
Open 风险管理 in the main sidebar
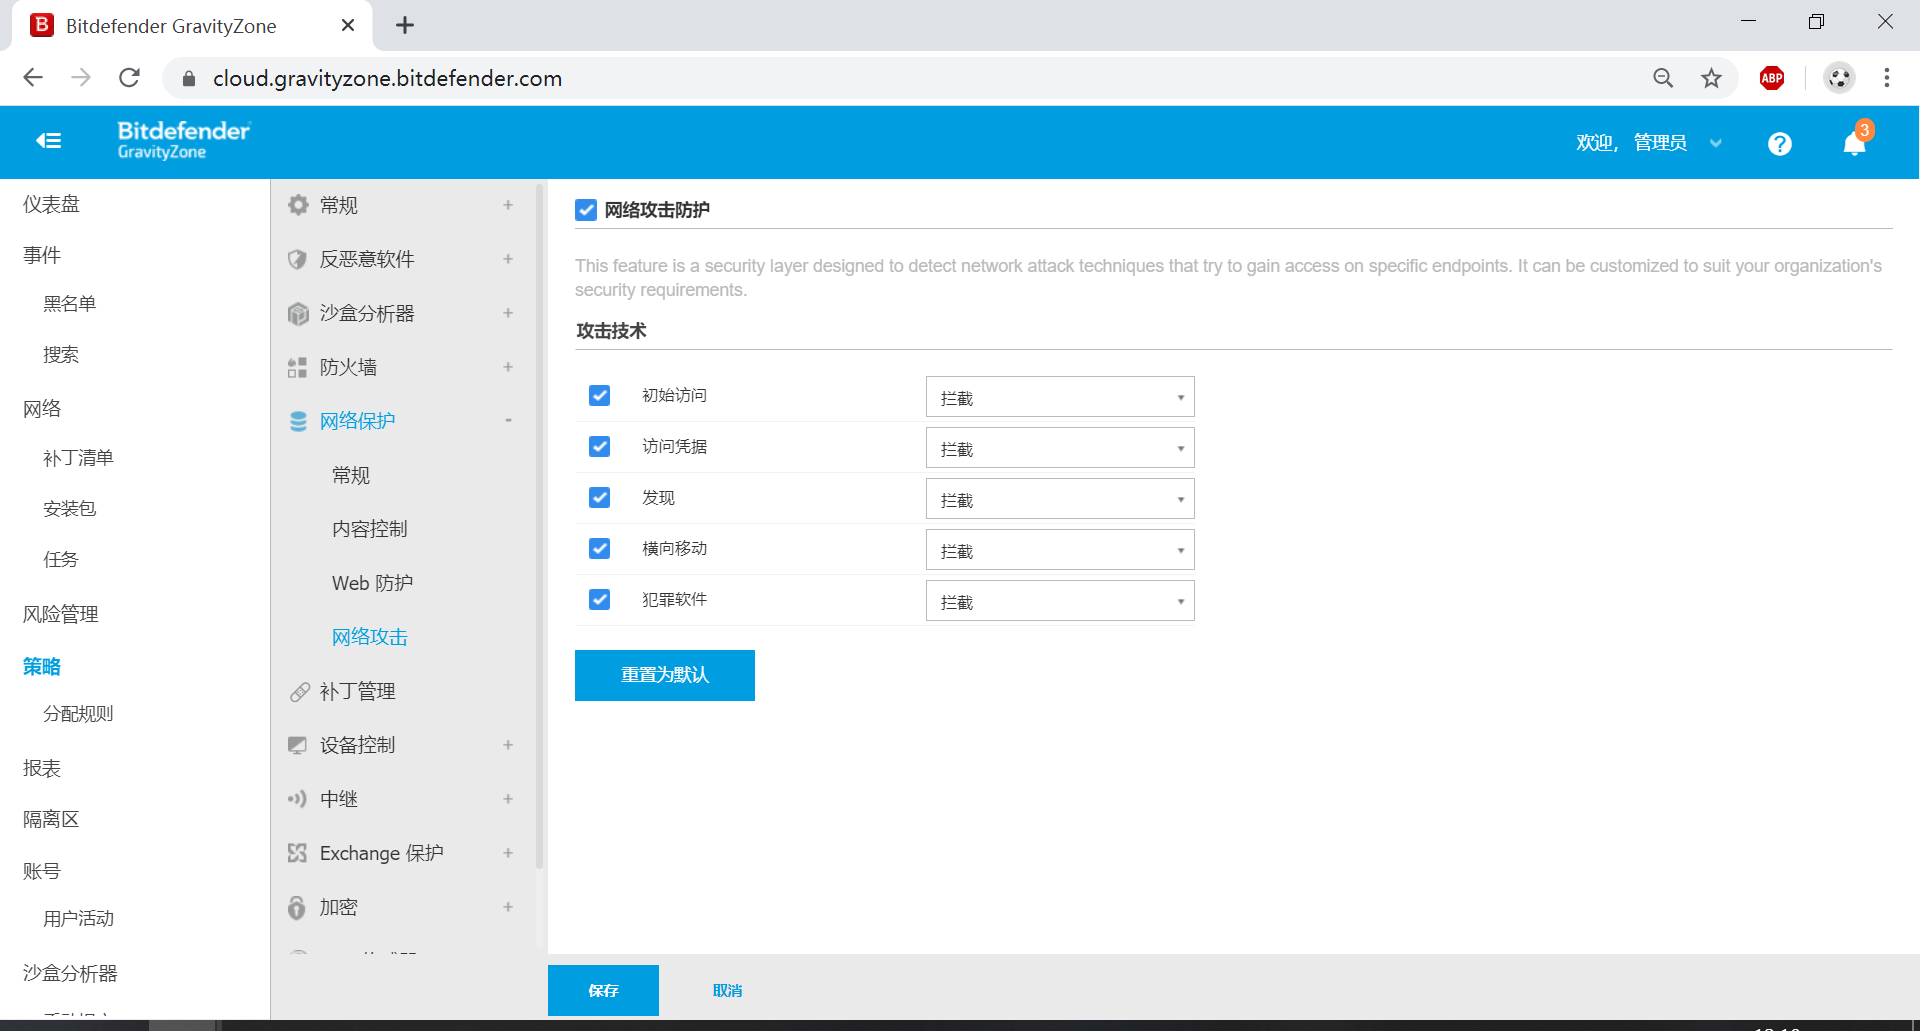(x=60, y=615)
